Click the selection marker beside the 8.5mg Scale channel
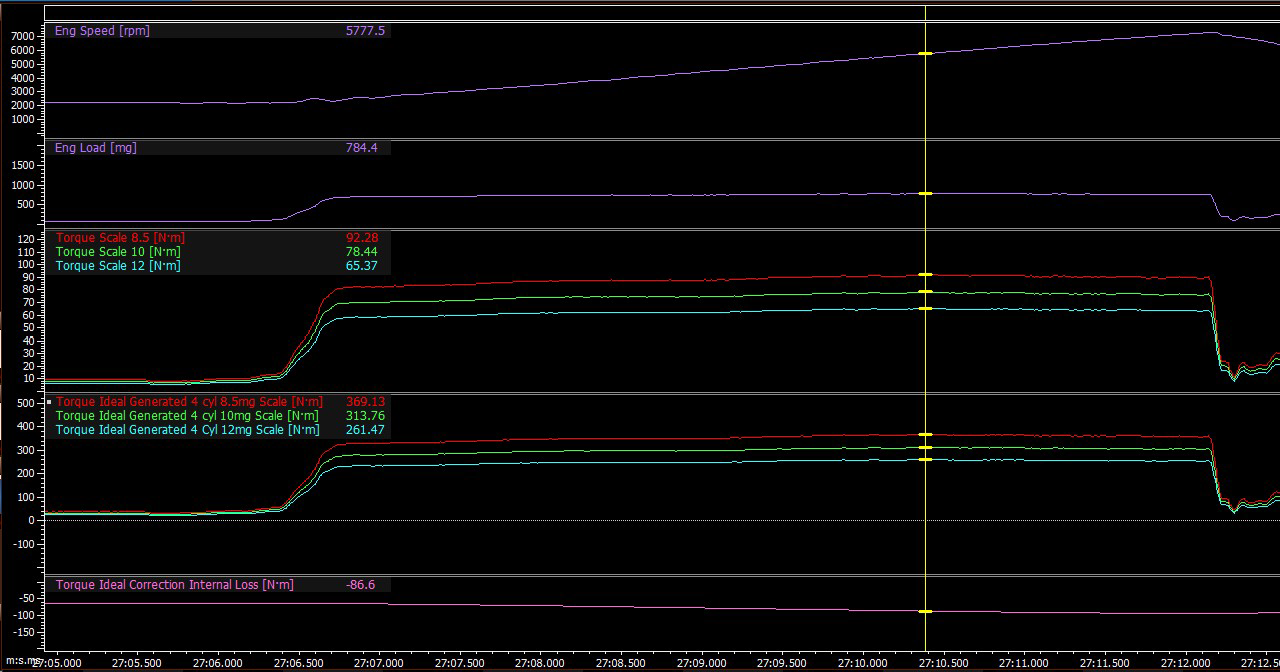Image resolution: width=1280 pixels, height=672 pixels. 48,402
